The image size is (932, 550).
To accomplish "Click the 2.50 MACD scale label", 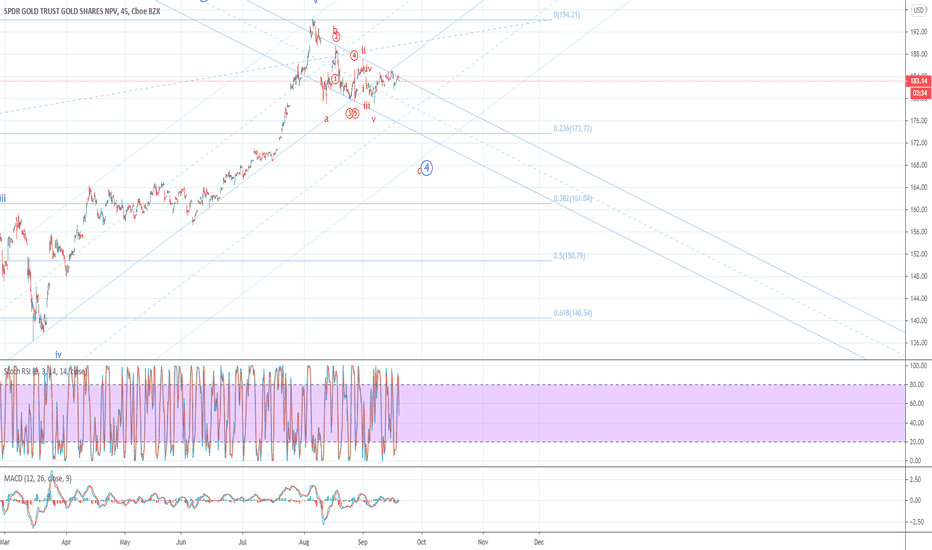I will 916,479.
